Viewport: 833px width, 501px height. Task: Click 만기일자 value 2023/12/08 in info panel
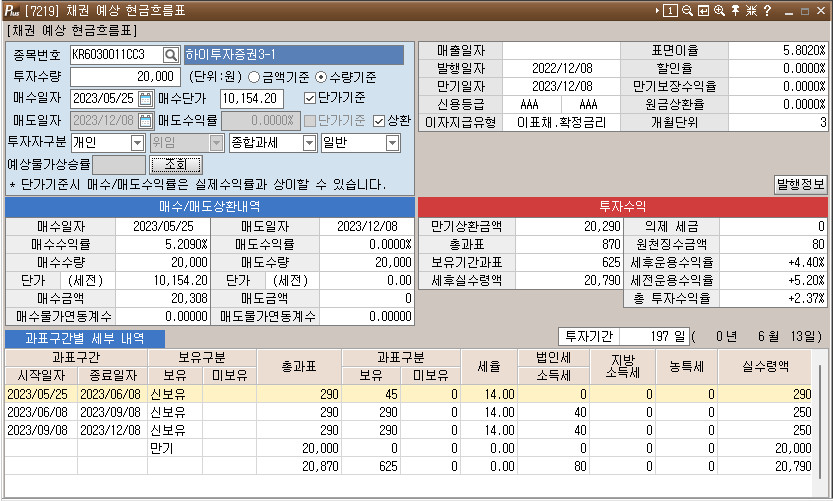coord(562,87)
